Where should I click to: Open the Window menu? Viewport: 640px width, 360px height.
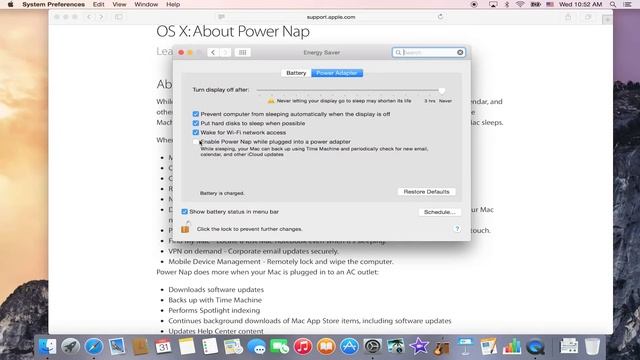pos(146,4)
